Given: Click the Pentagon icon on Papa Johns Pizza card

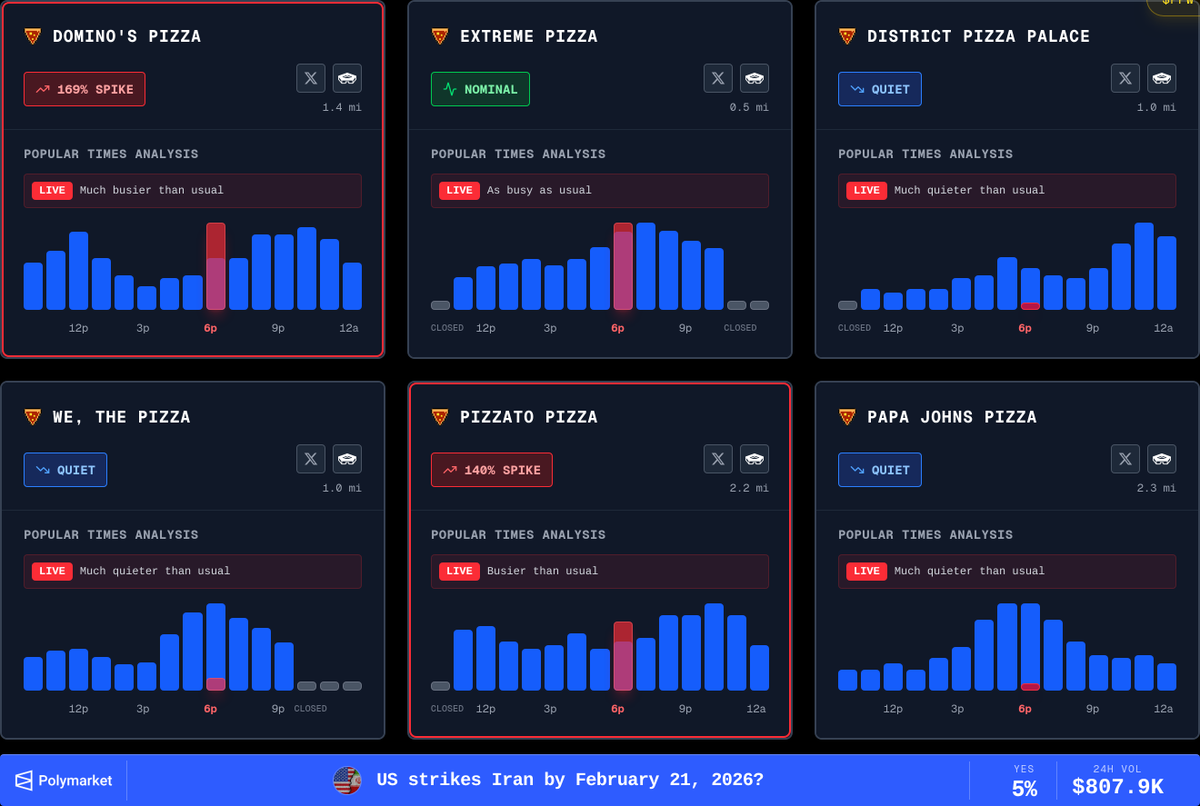Looking at the screenshot, I should [1162, 459].
